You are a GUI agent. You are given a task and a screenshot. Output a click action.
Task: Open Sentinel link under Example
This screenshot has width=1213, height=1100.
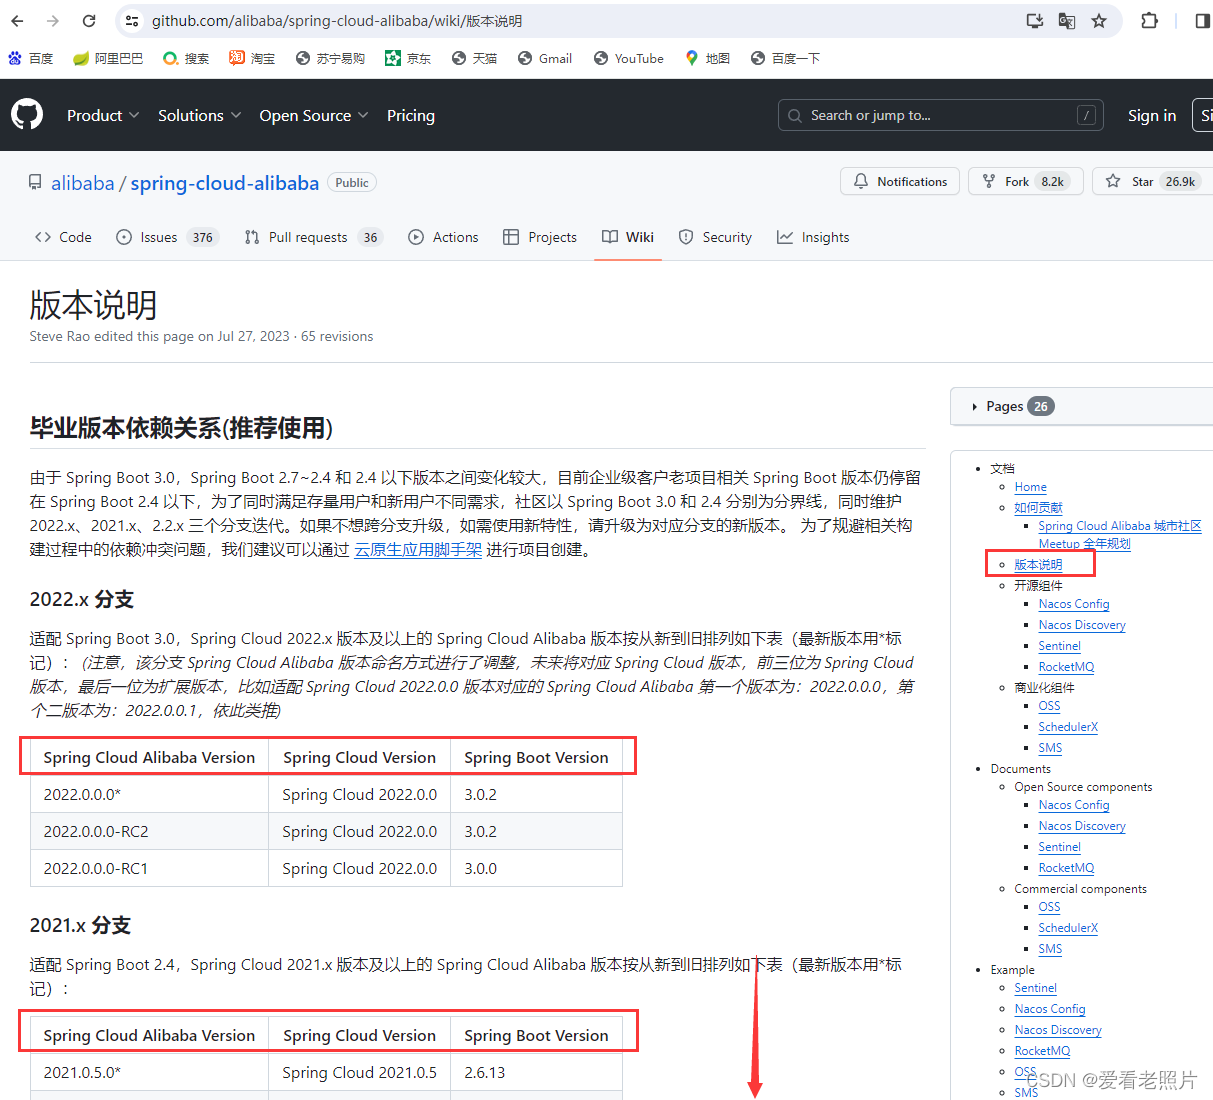point(1035,988)
